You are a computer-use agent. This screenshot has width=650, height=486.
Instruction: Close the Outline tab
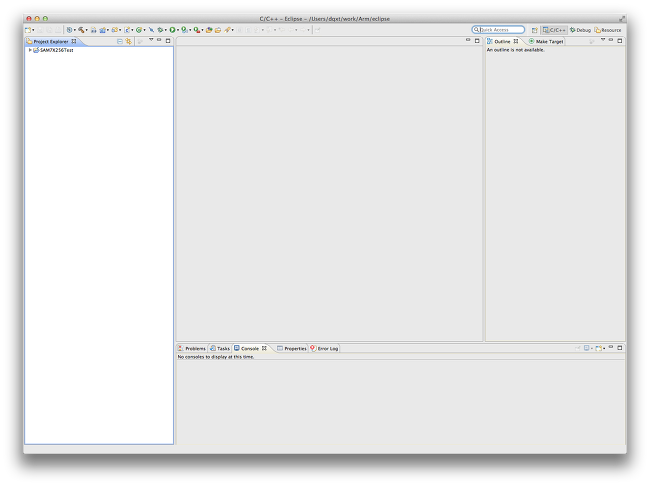pos(516,41)
